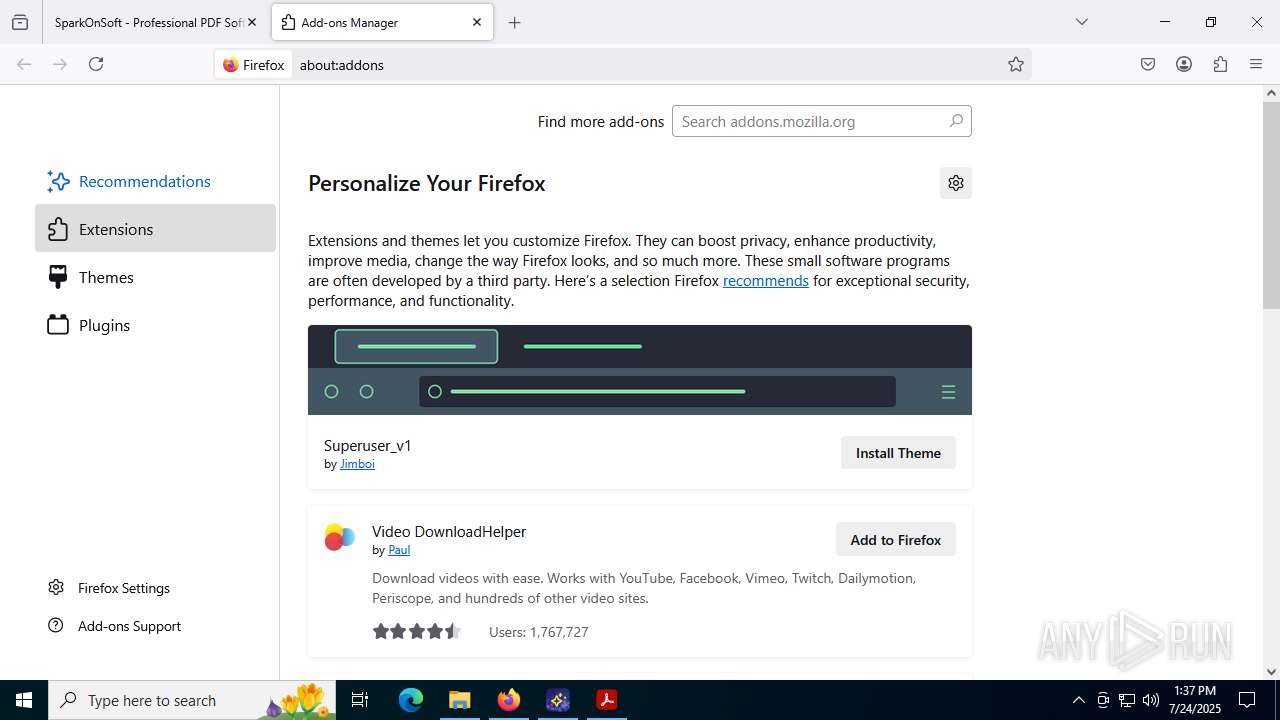This screenshot has height=720, width=1280.
Task: Open the purple star app on taskbar
Action: 557,700
